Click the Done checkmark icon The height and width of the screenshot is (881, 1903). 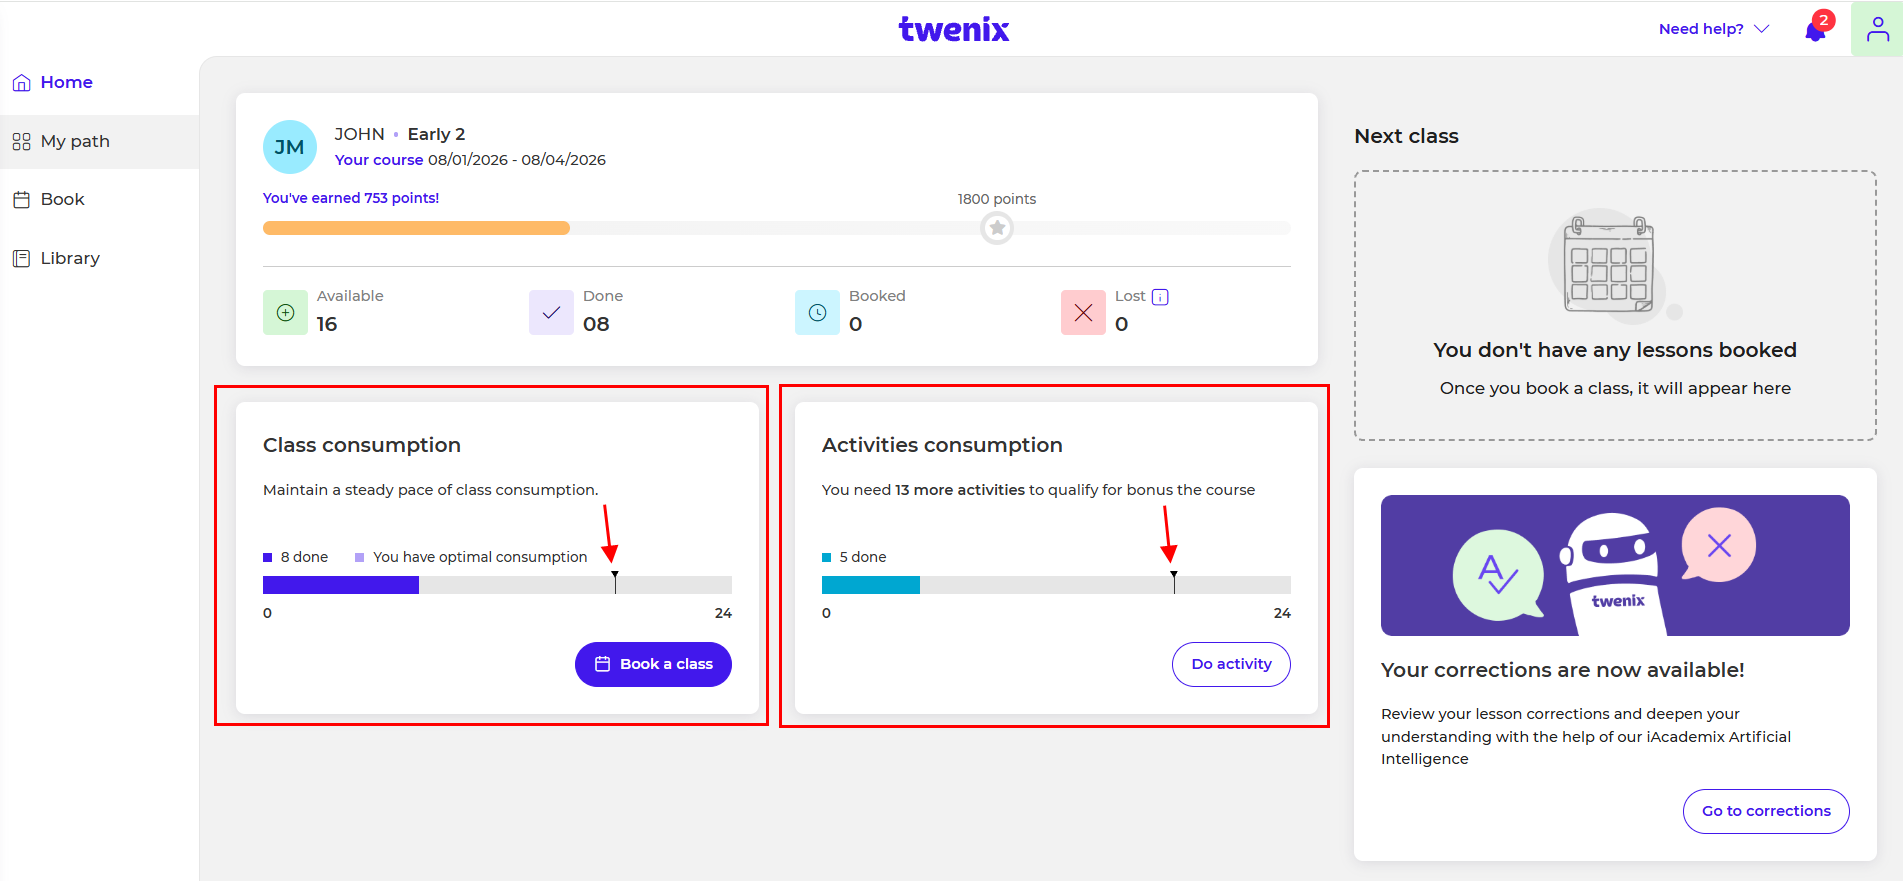click(551, 313)
